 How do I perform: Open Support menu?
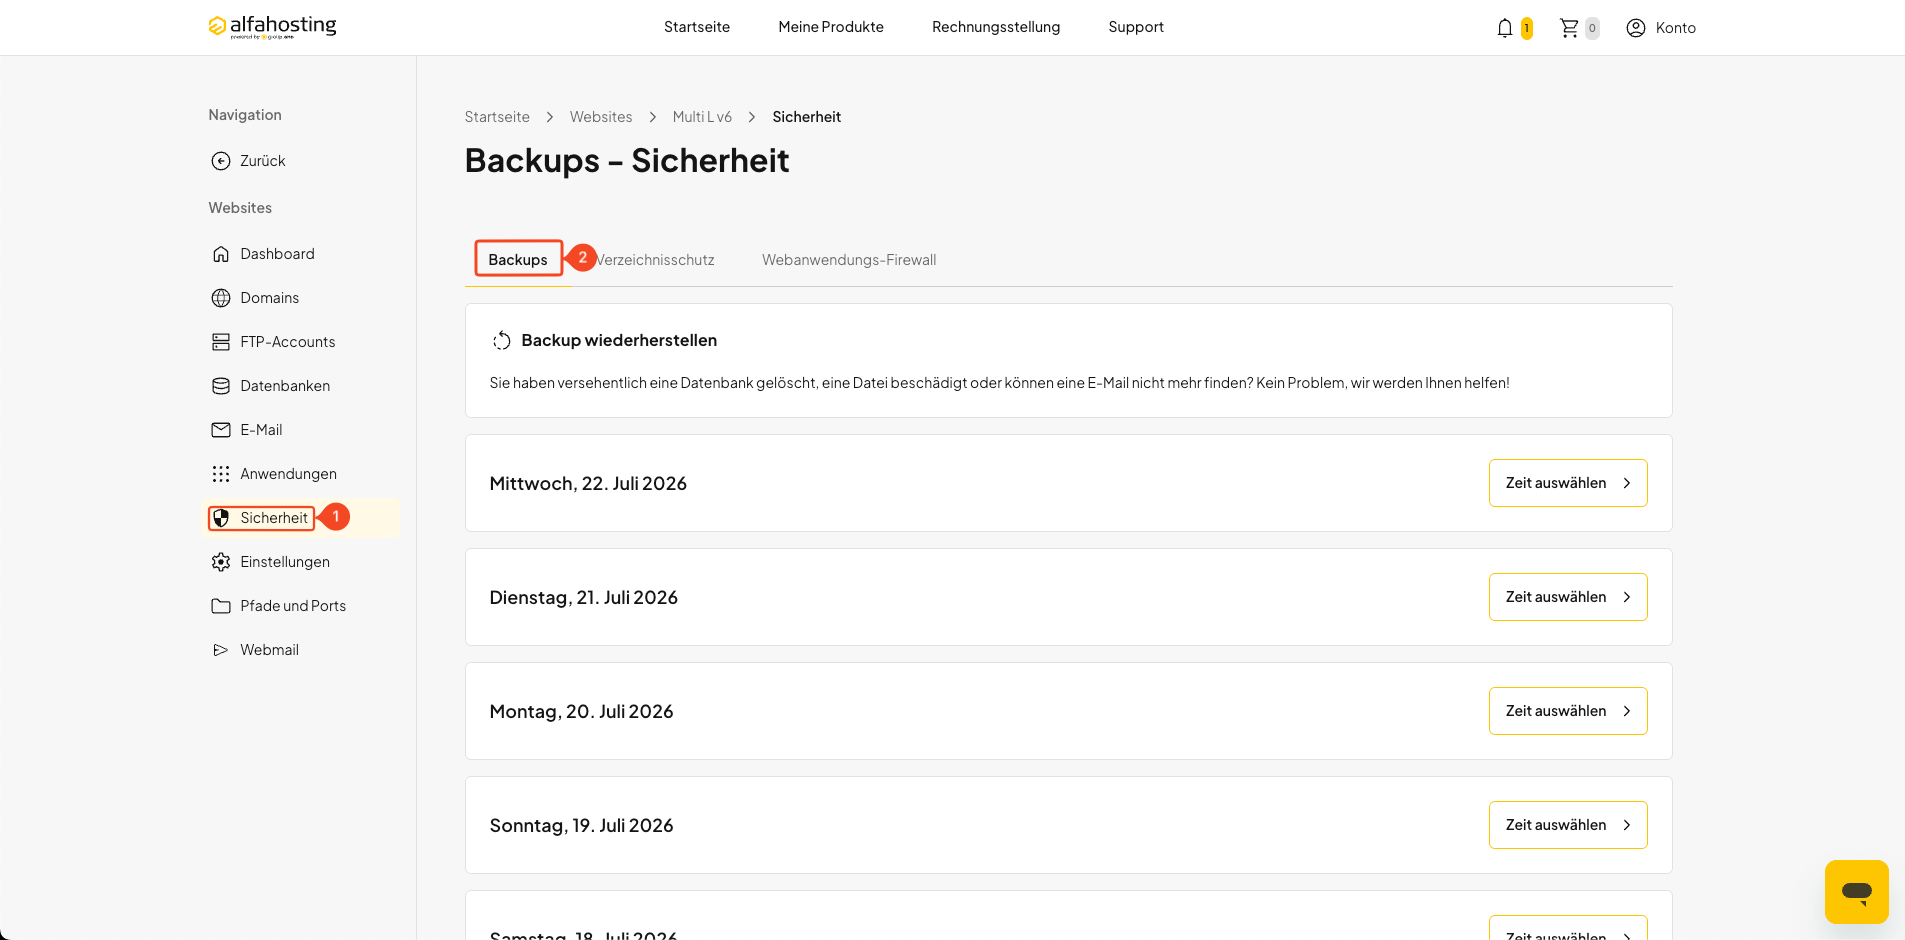[x=1136, y=27]
